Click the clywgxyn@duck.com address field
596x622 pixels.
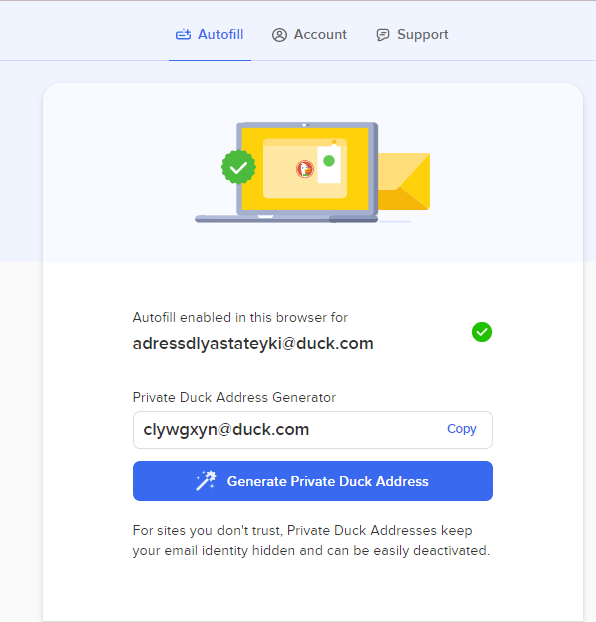313,430
